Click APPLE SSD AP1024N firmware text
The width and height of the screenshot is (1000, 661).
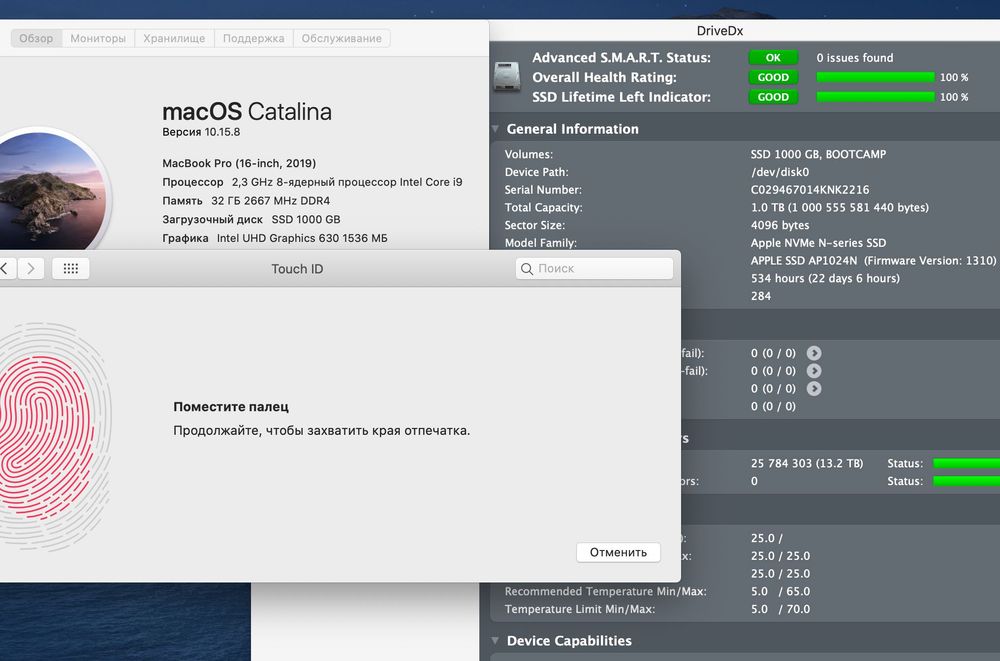pos(873,260)
